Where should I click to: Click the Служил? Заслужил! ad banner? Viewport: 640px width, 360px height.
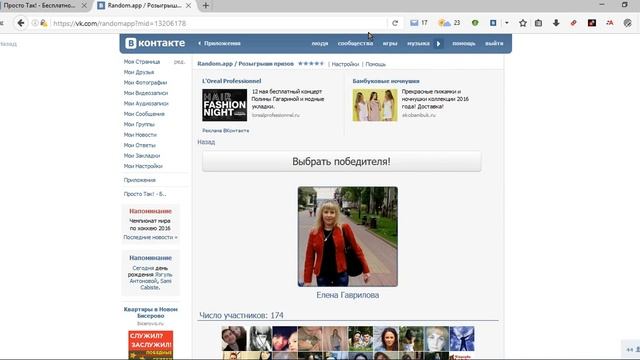(x=151, y=345)
